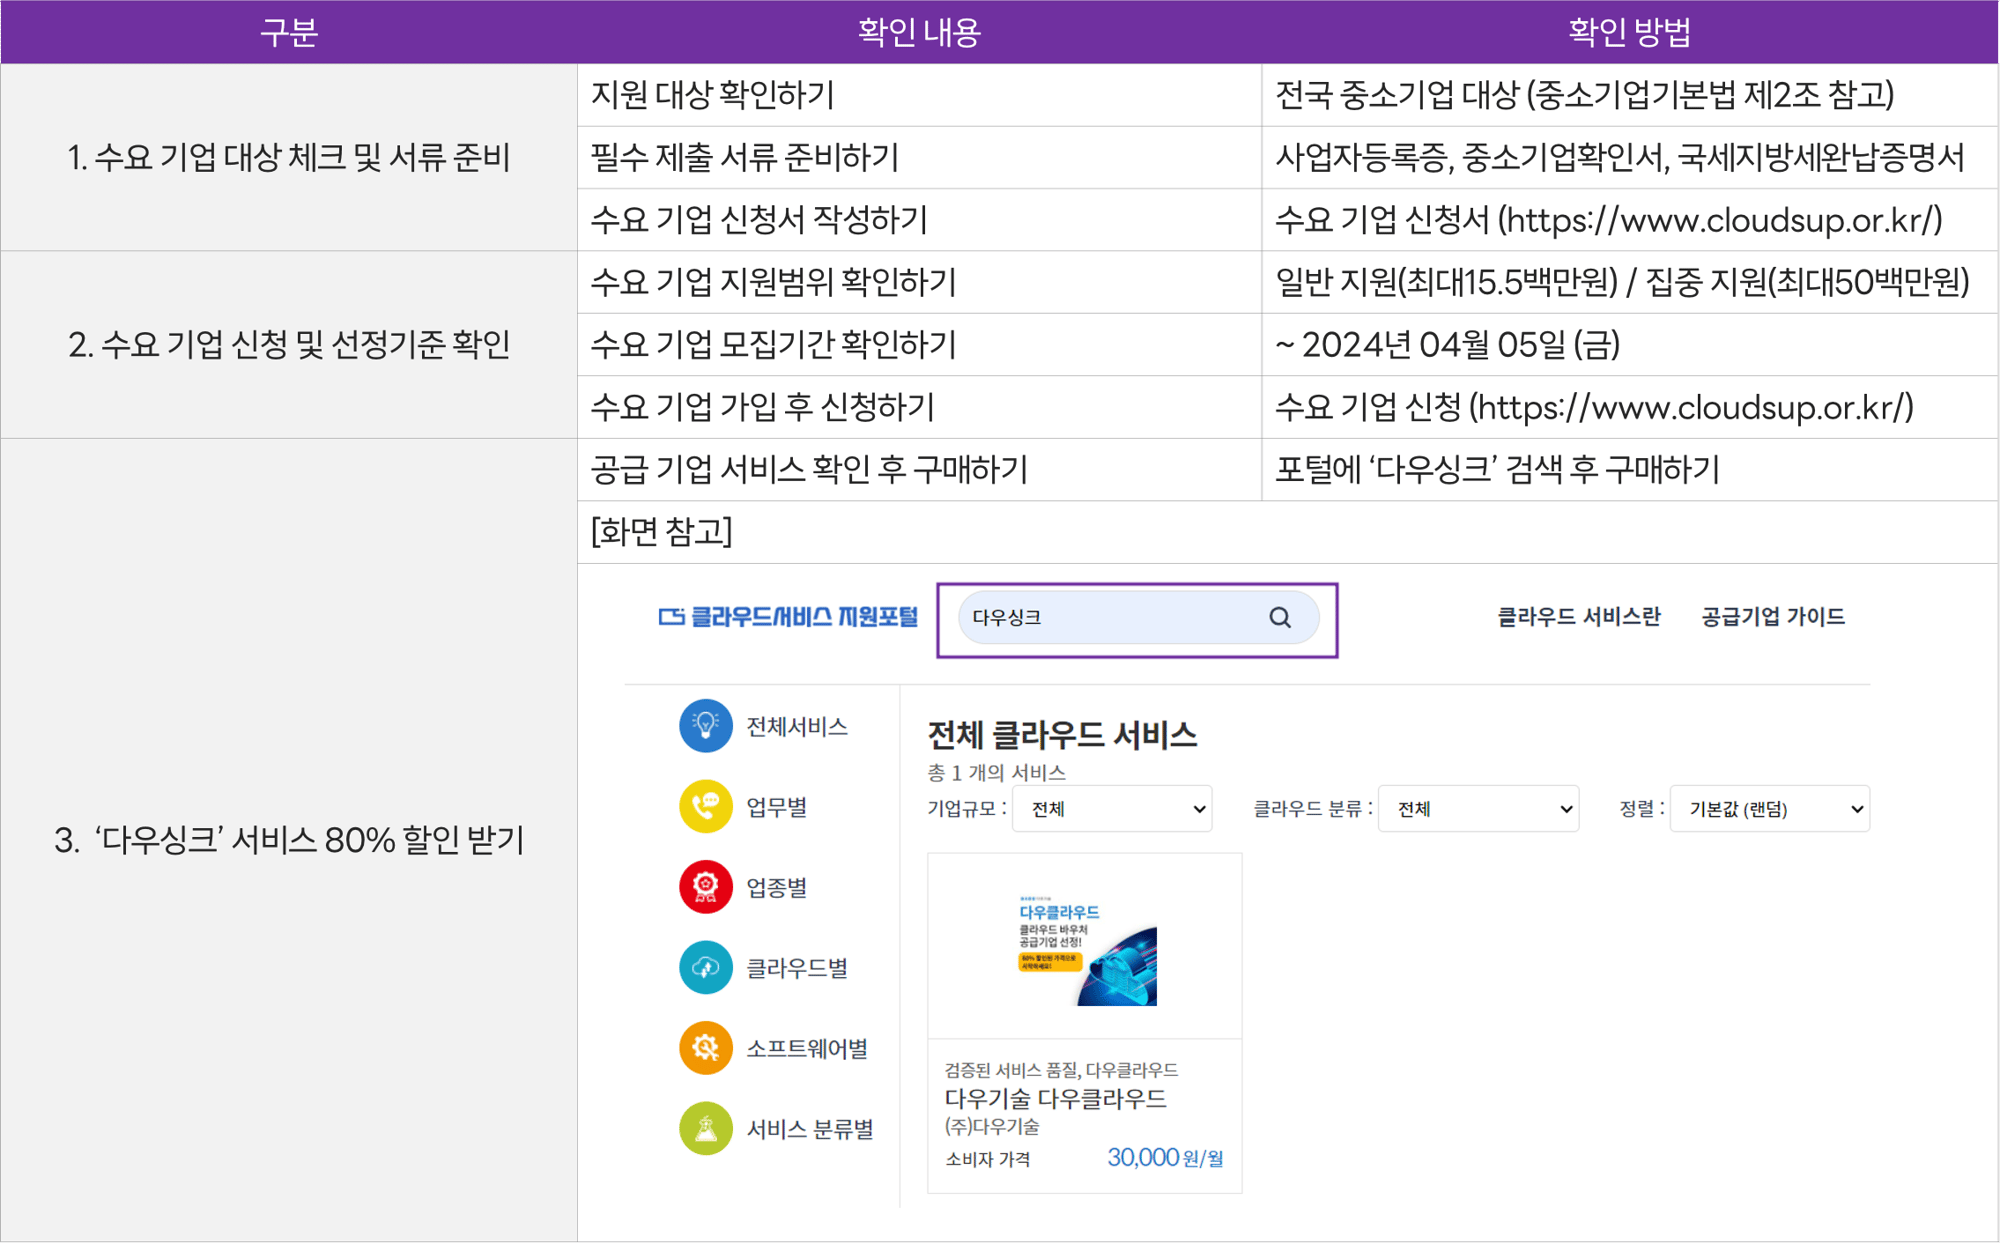The width and height of the screenshot is (2000, 1244).
Task: Click row 2. 수요 기업 신청 및 선정기준 확인
Action: [289, 345]
